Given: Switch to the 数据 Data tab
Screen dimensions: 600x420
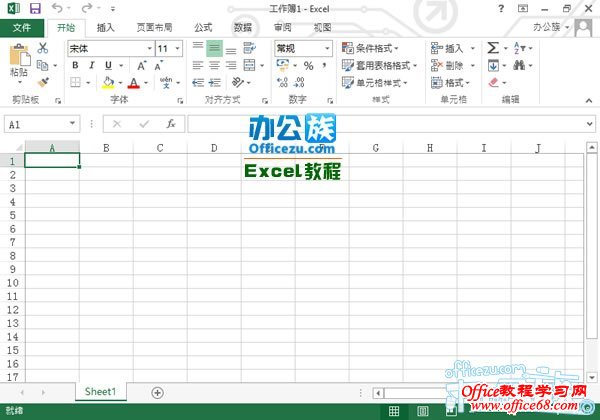Looking at the screenshot, I should [243, 28].
